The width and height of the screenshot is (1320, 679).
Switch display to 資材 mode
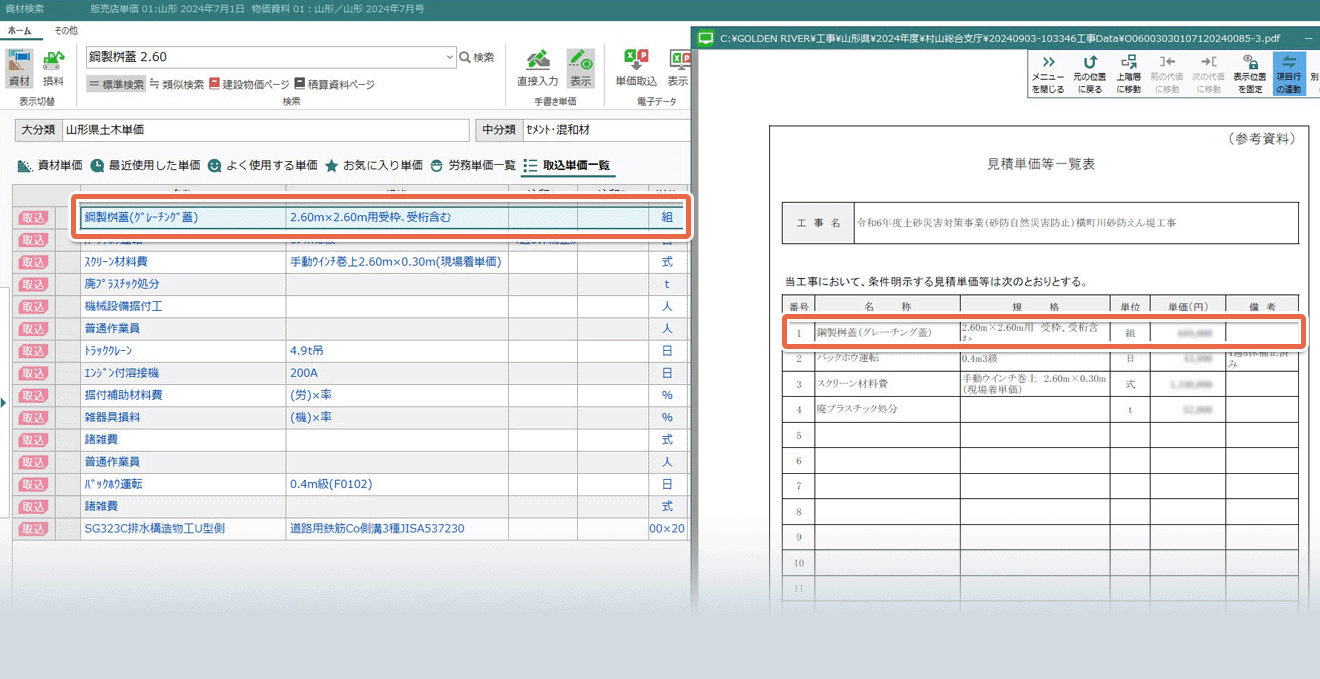click(x=19, y=68)
